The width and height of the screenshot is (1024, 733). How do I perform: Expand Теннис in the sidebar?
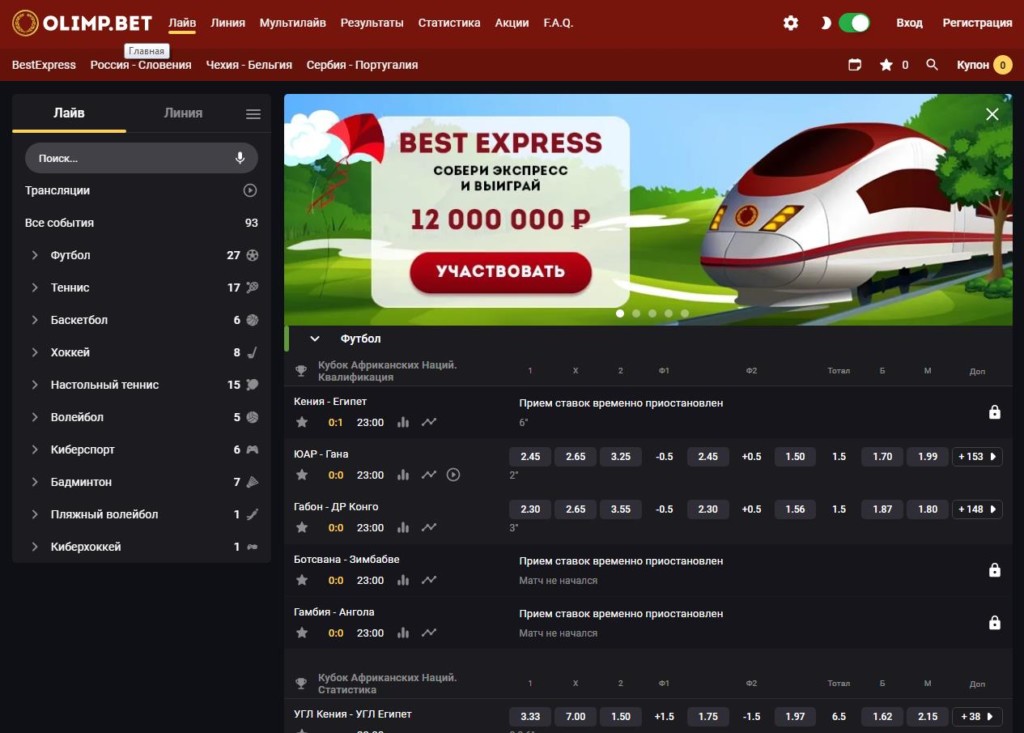pyautogui.click(x=35, y=287)
